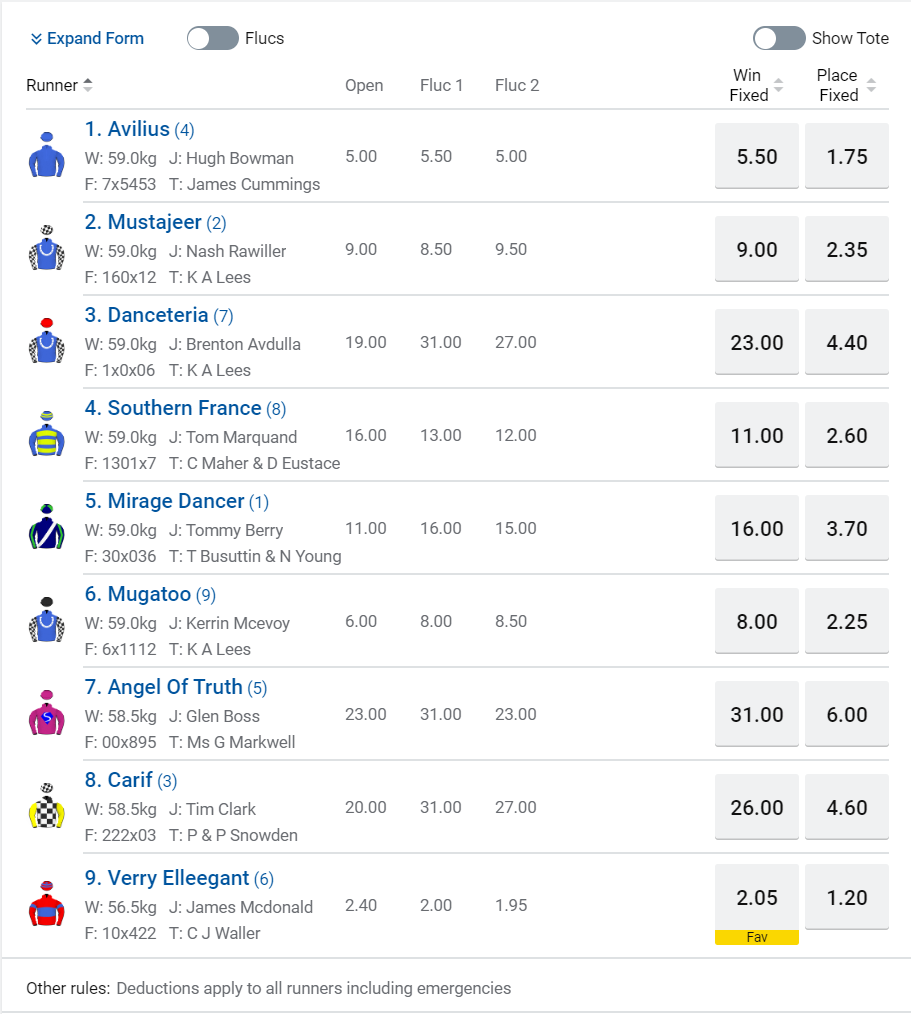
Task: Click Mirage Dancer navy sash silks icon
Action: pos(46,527)
